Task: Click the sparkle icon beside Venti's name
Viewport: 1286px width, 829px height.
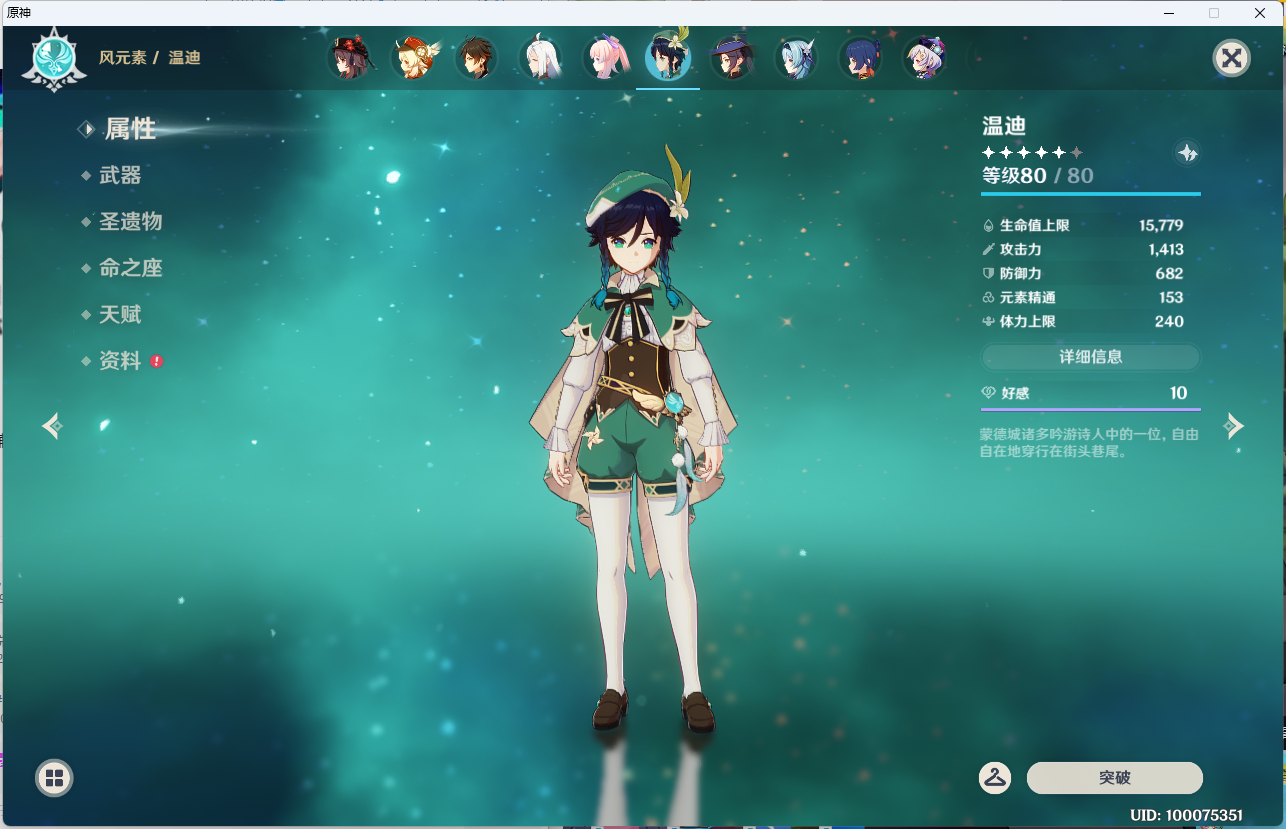Action: click(1187, 153)
